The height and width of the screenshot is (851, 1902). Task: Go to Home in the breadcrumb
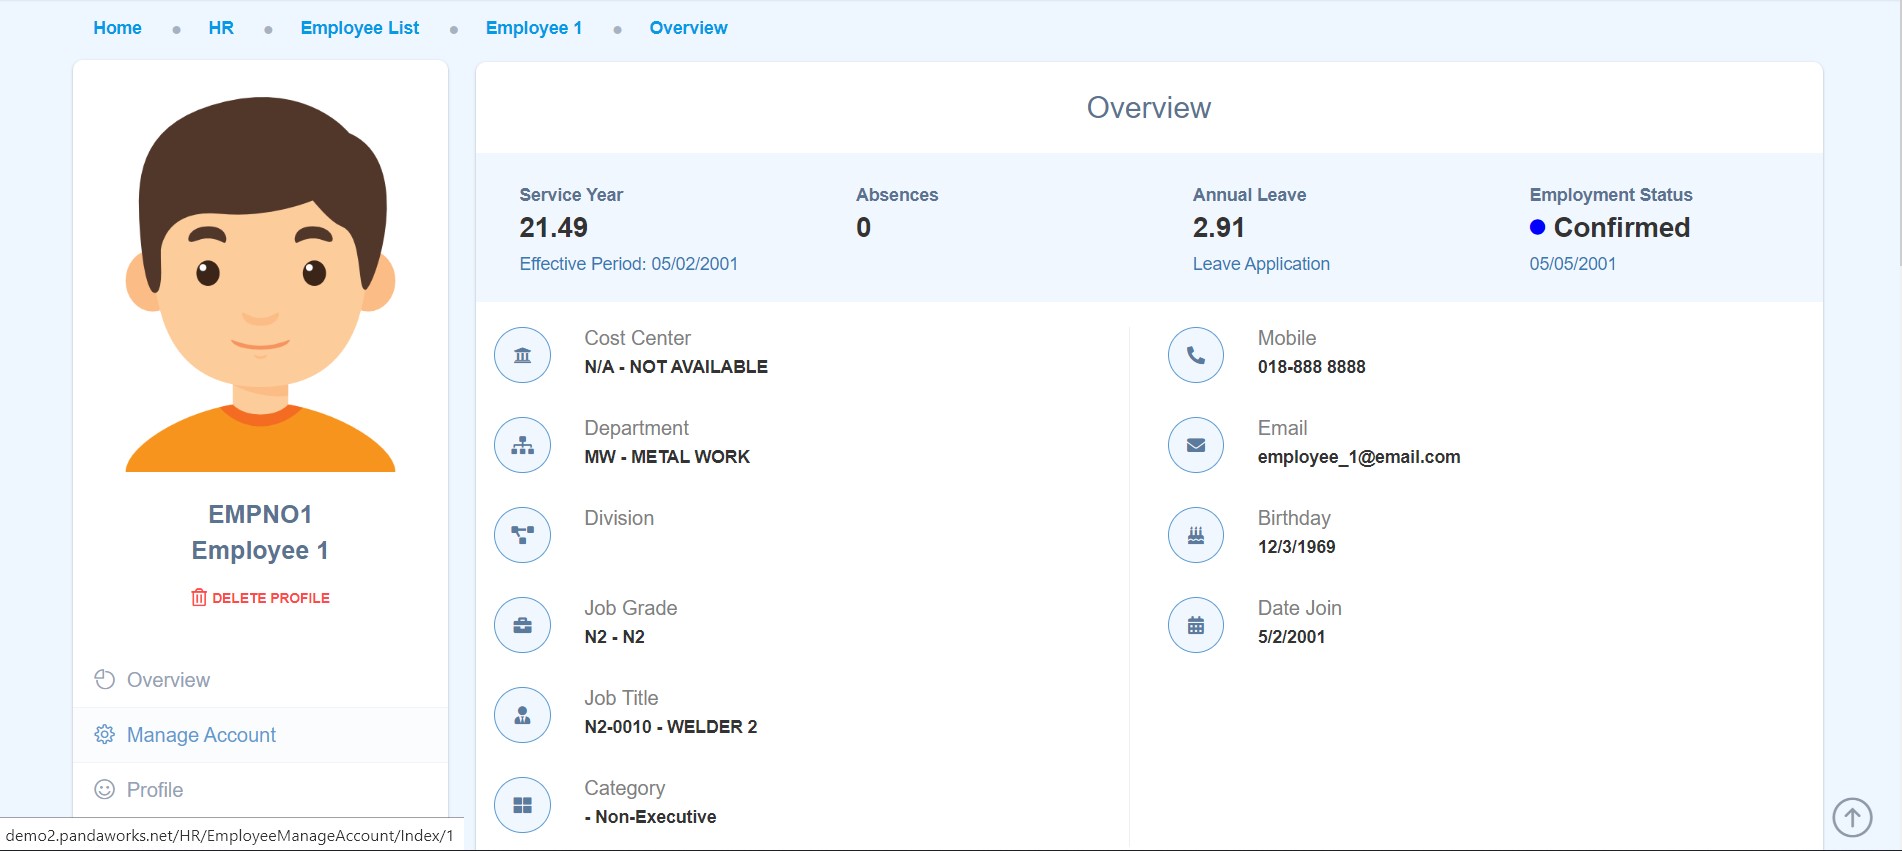117,28
